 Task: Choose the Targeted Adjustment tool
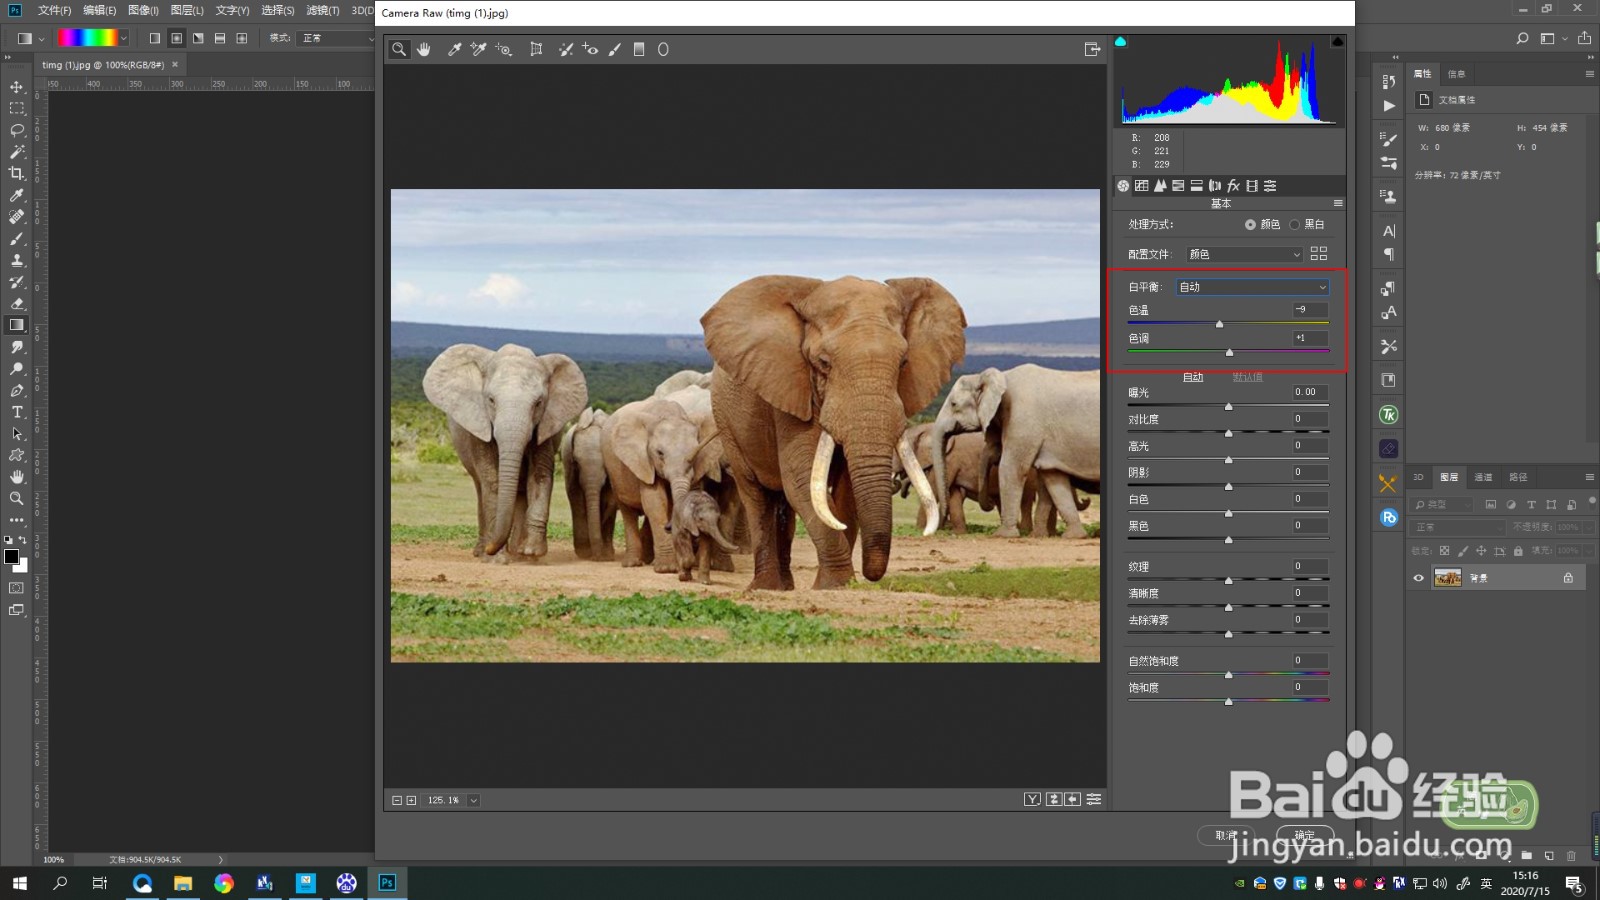click(503, 49)
